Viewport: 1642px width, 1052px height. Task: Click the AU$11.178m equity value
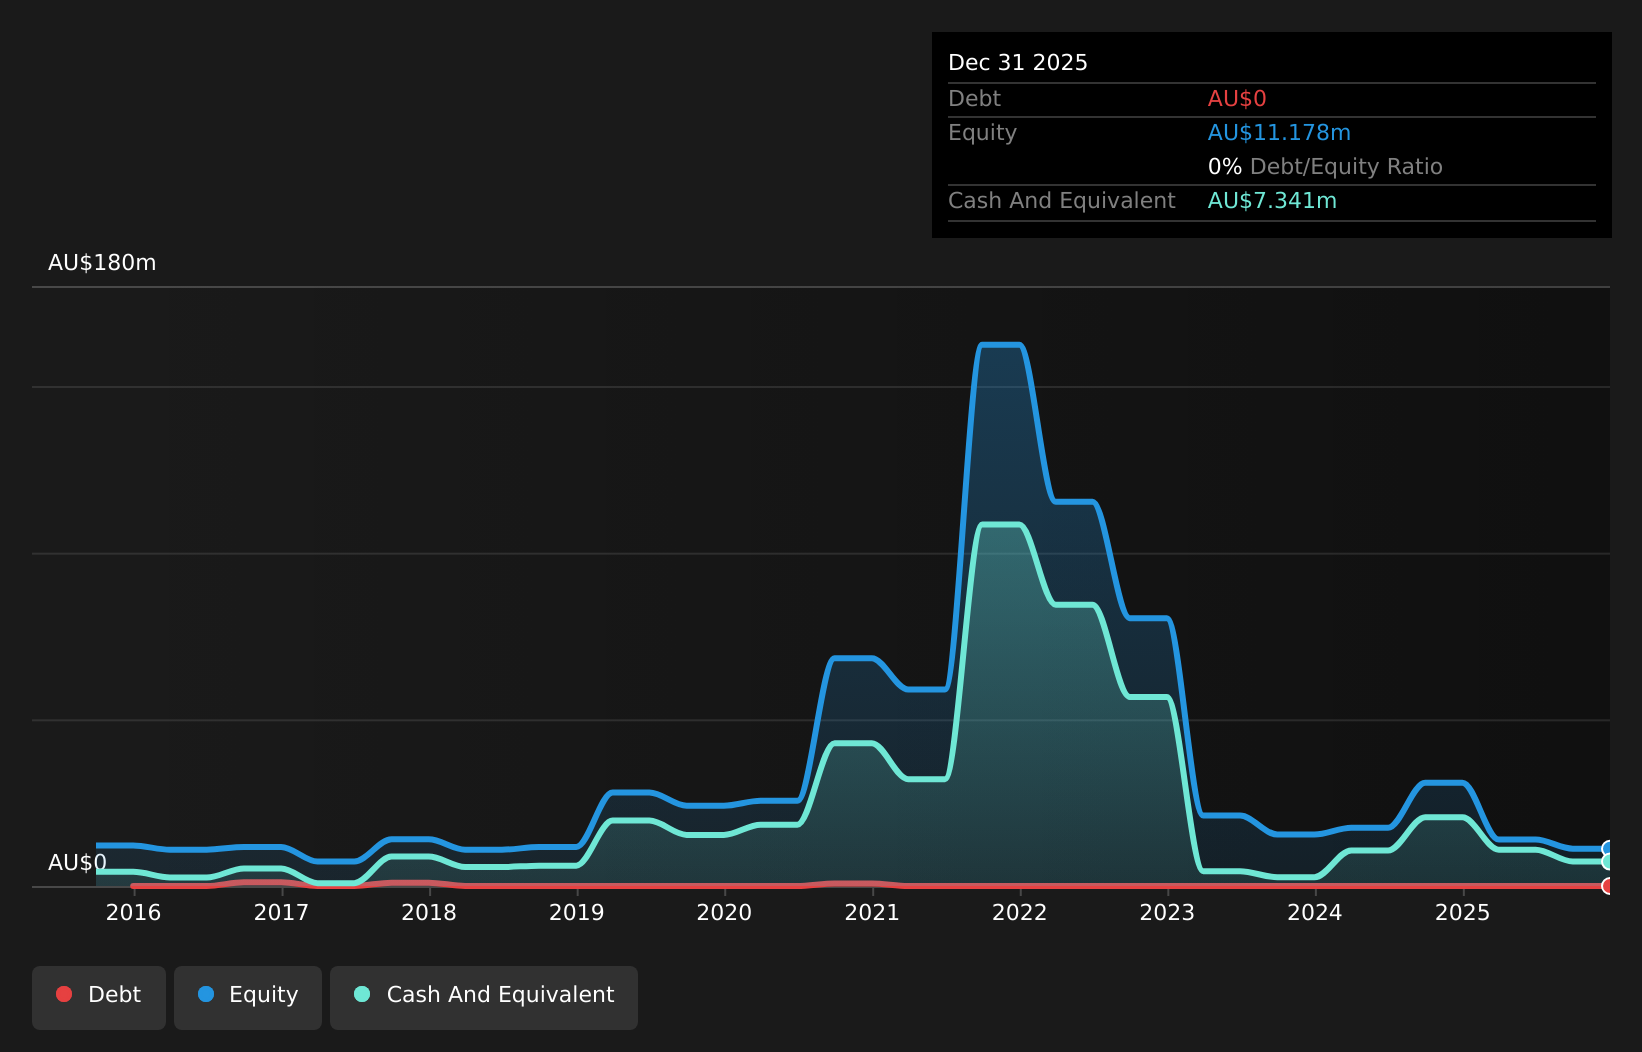pyautogui.click(x=1279, y=133)
